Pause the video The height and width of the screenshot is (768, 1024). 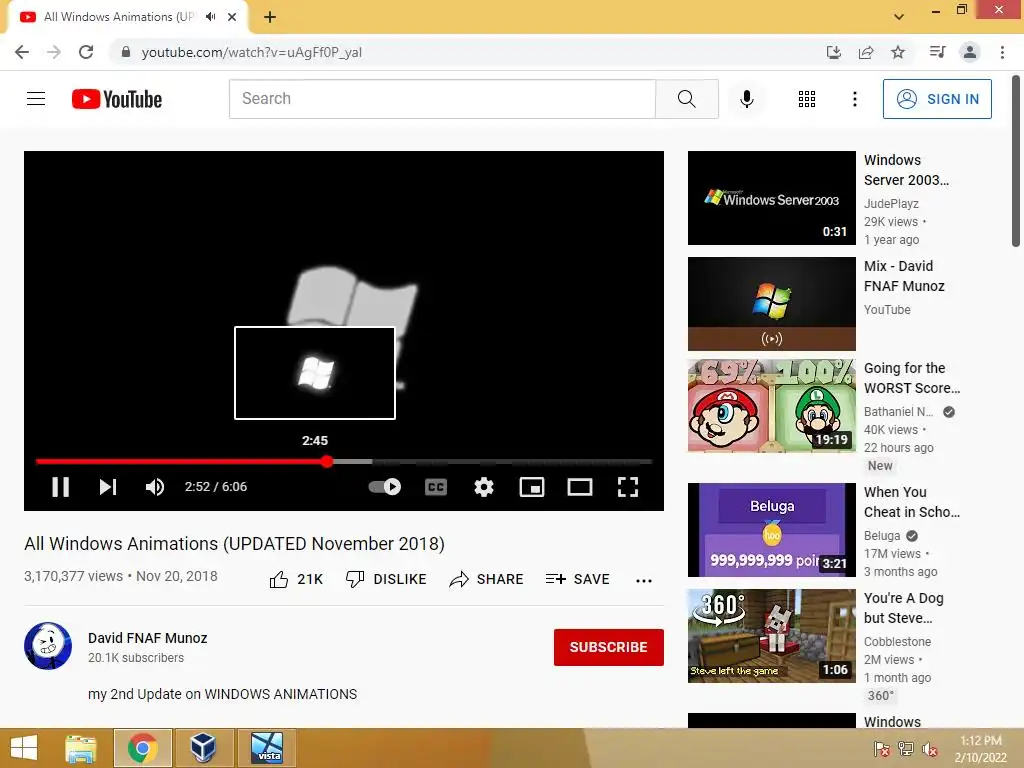(x=60, y=487)
